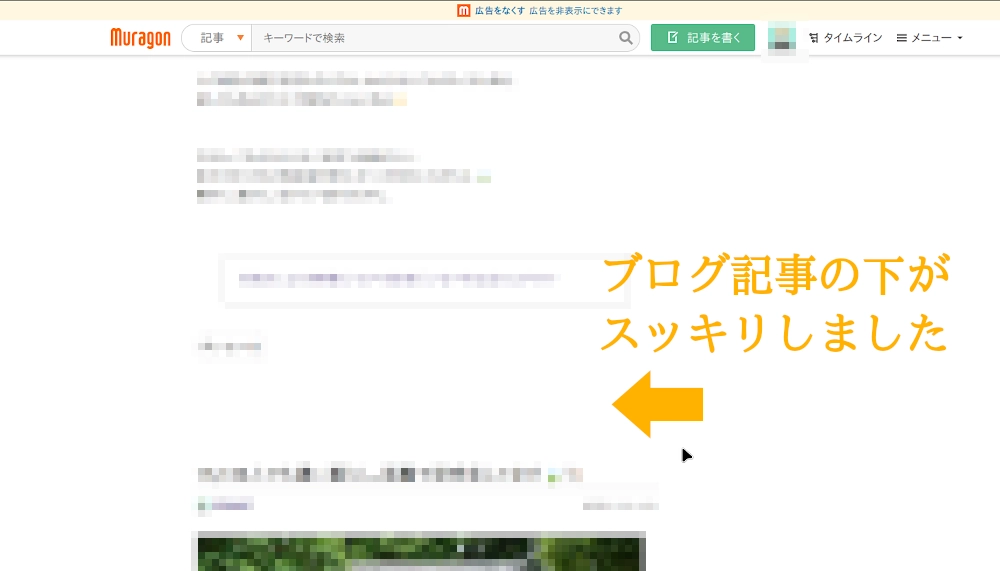The width and height of the screenshot is (1000, 571).
Task: Open the タイムライン link
Action: (x=846, y=38)
